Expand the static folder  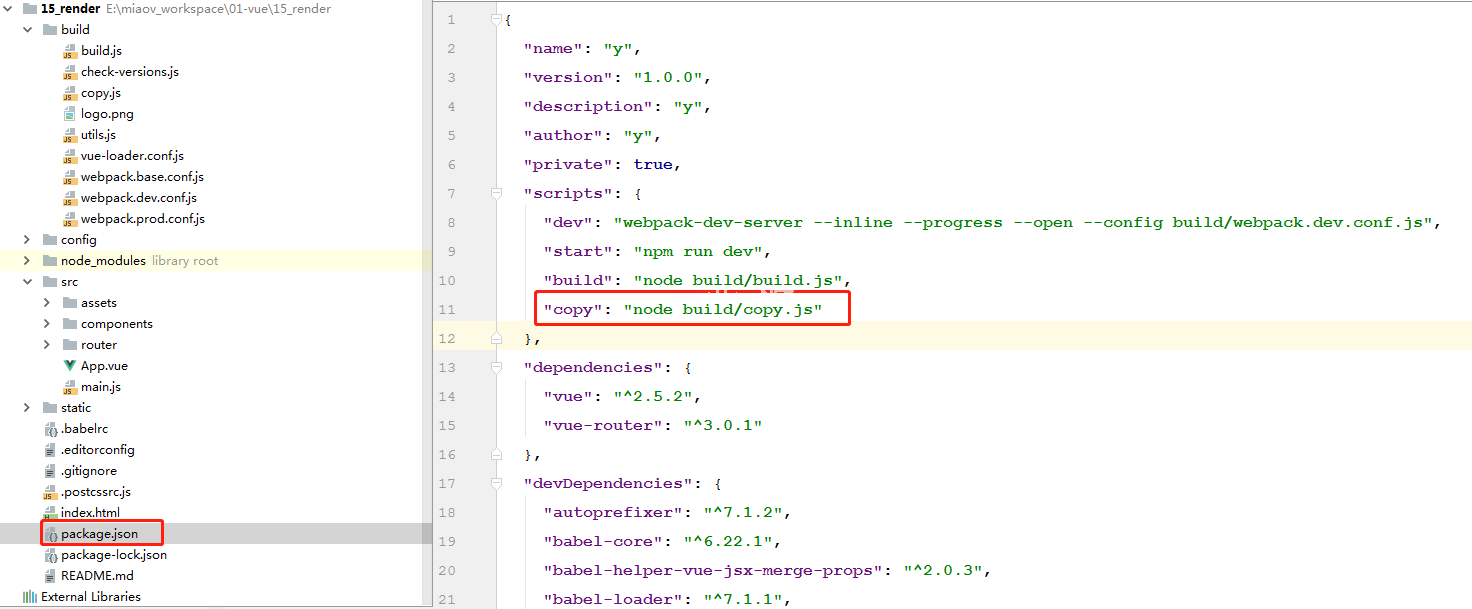point(27,408)
